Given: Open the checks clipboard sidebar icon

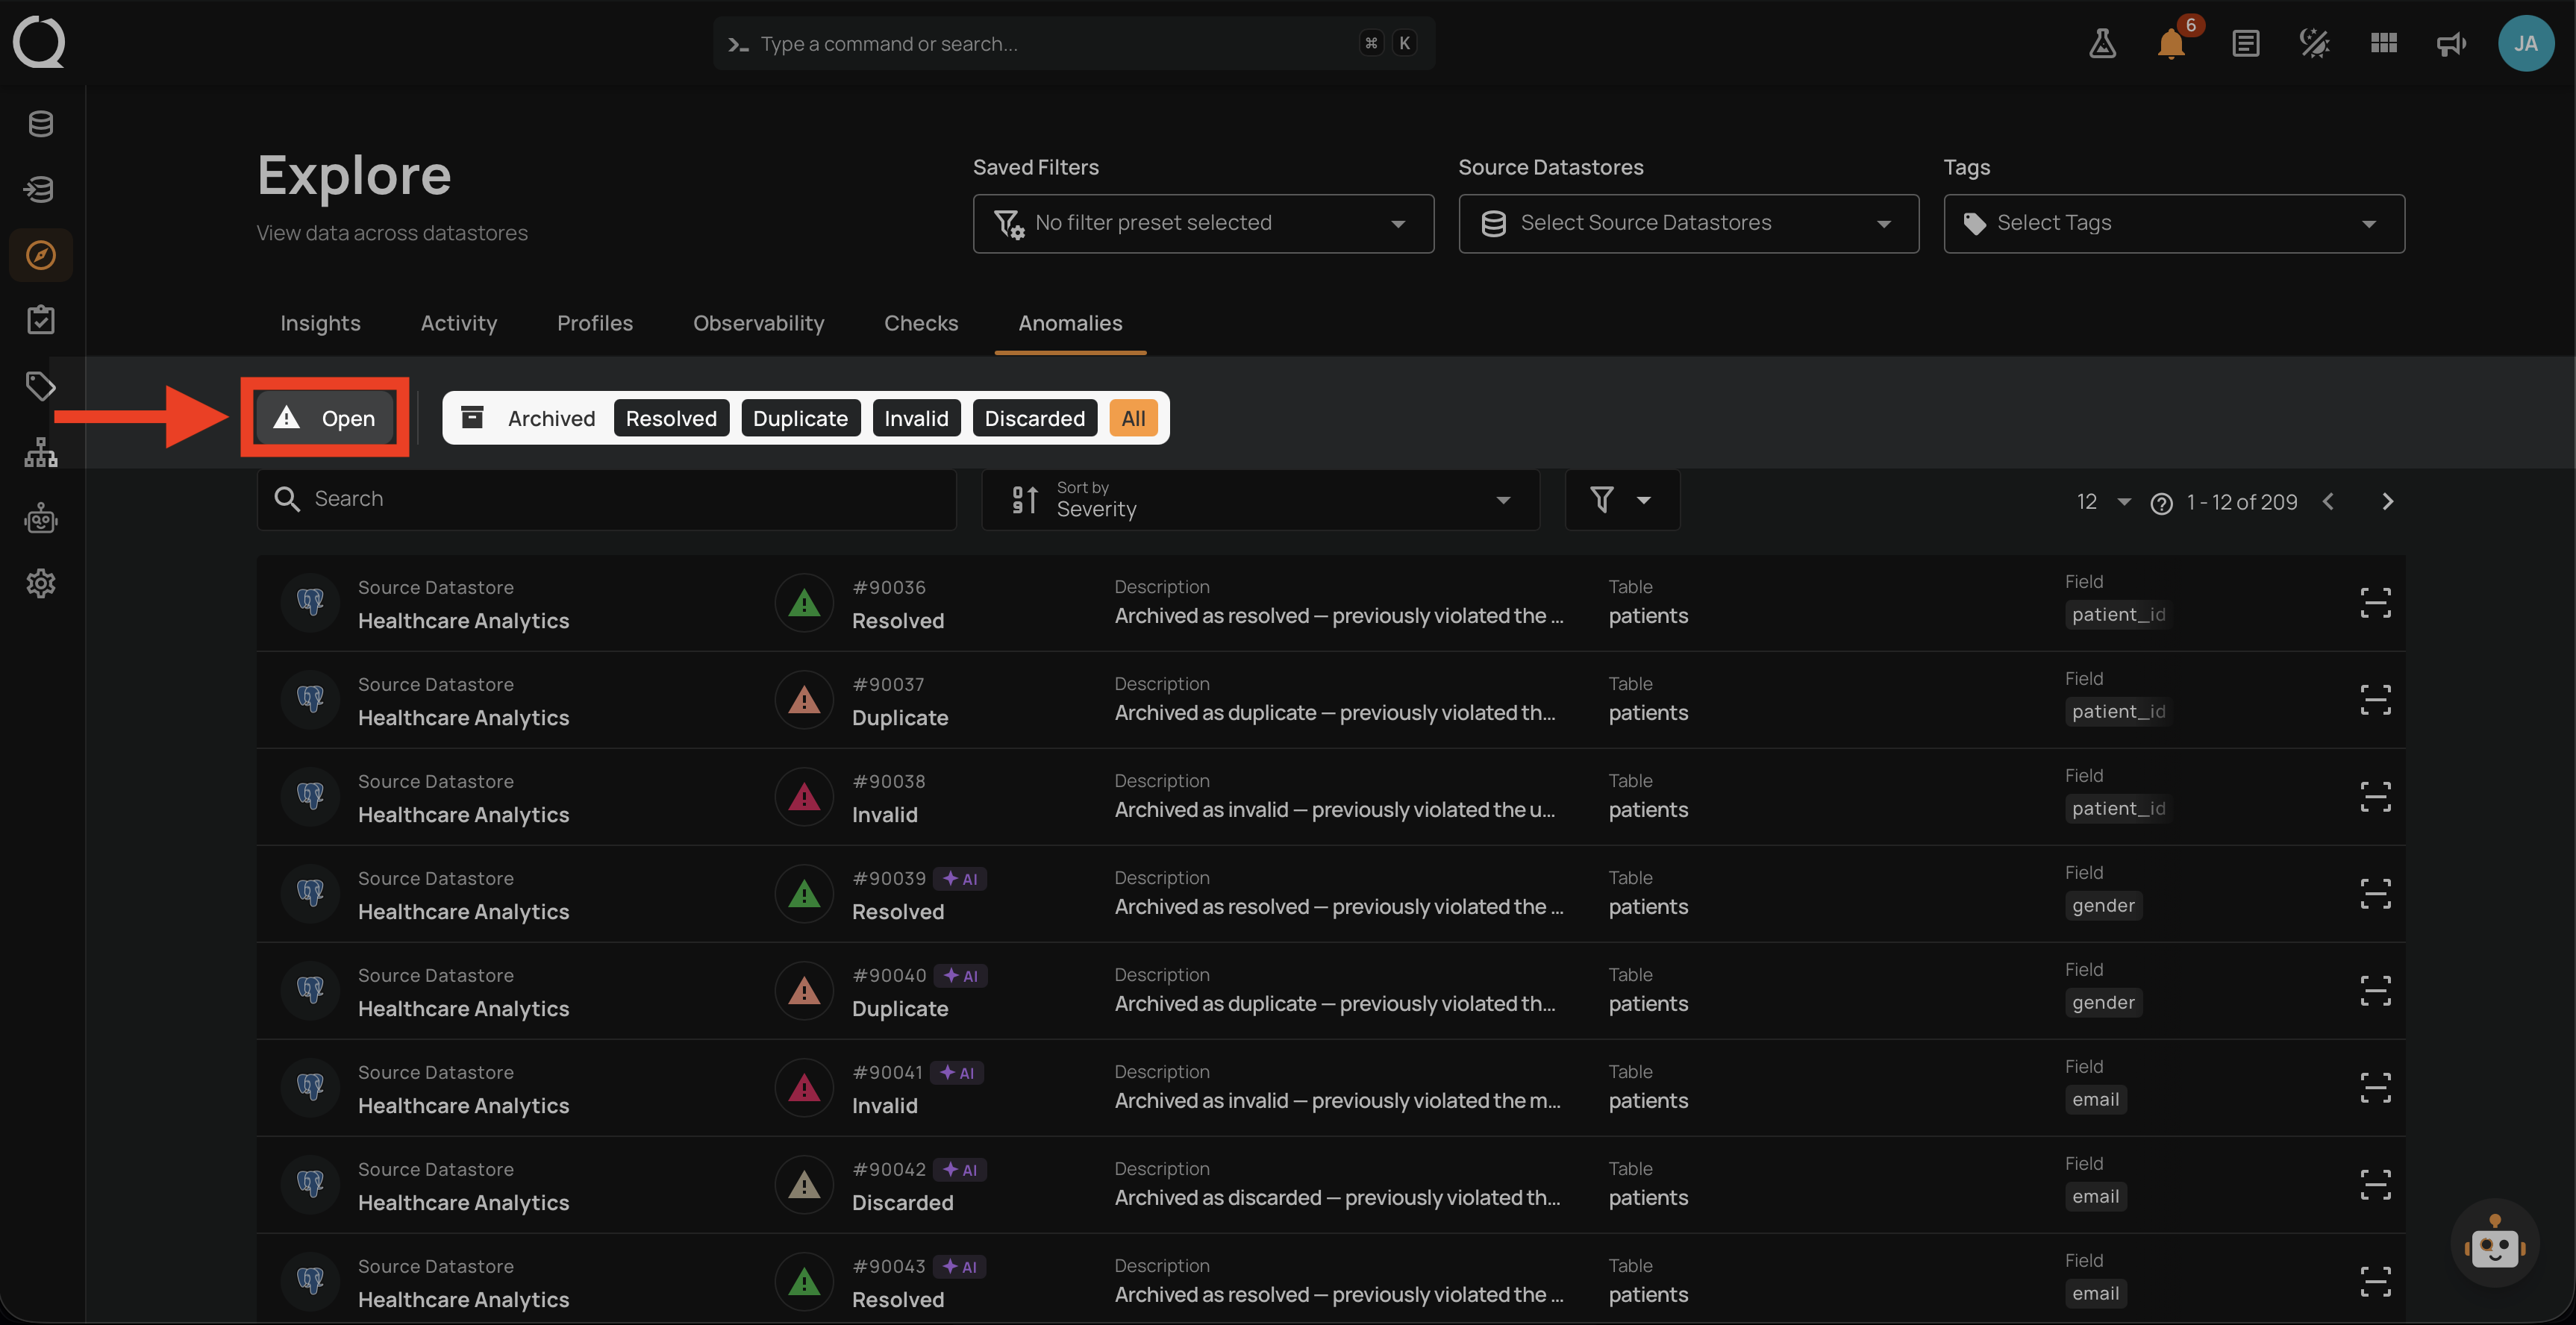Looking at the screenshot, I should tap(41, 320).
